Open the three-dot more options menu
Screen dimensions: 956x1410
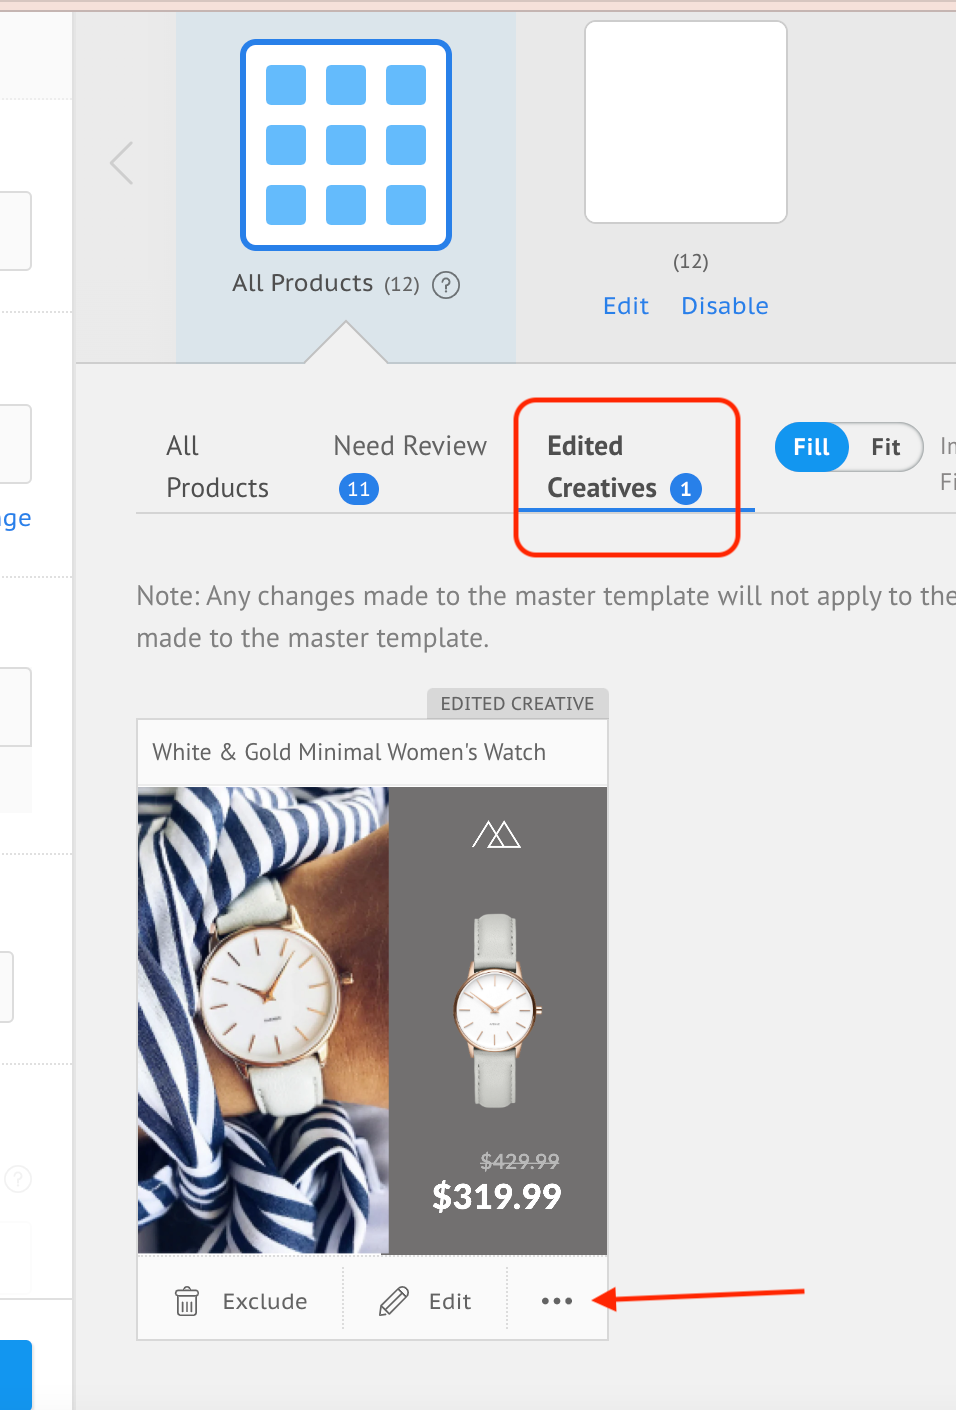557,1301
